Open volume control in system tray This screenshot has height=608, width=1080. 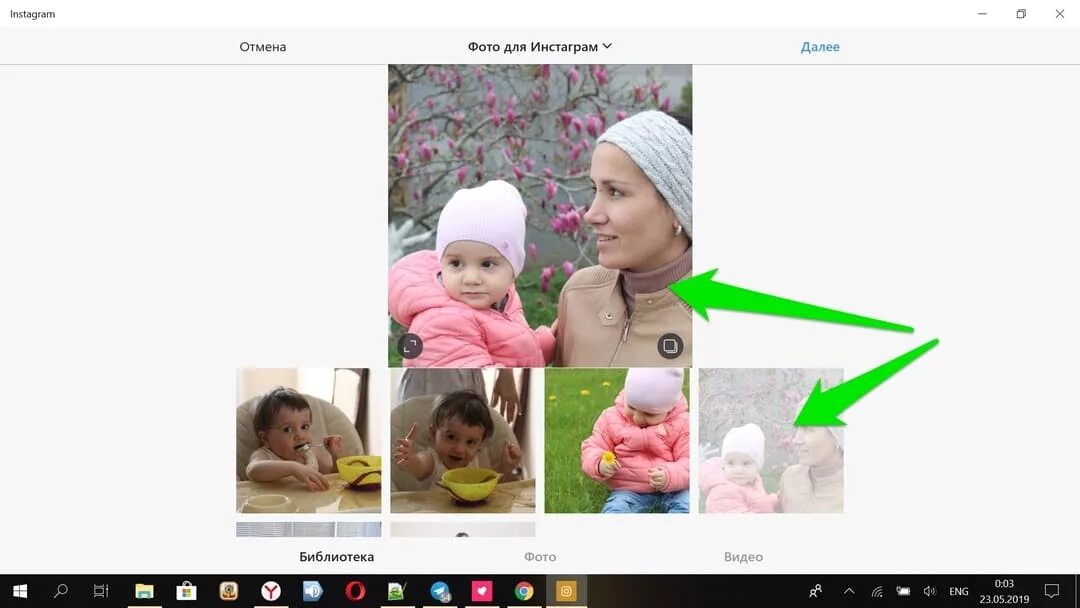930,591
